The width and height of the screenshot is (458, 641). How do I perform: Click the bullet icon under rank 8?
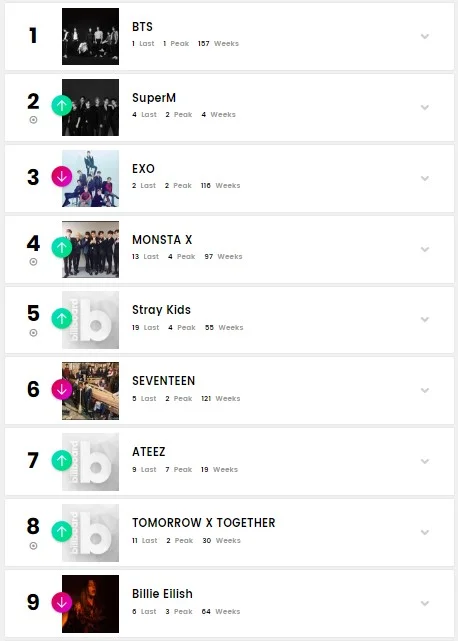[x=34, y=546]
